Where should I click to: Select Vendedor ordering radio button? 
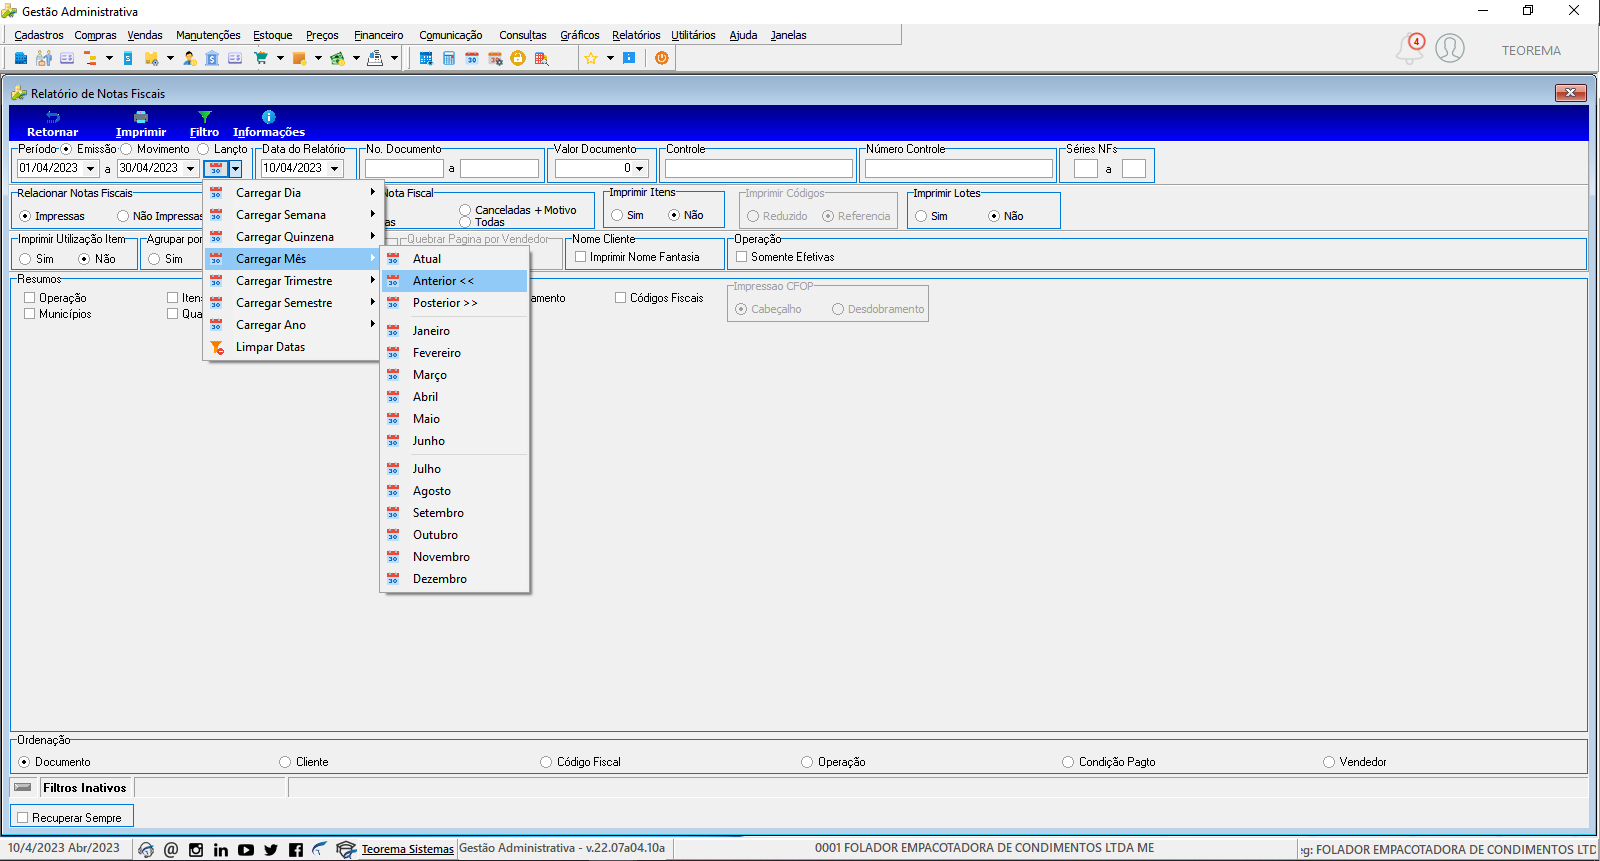[x=1329, y=762]
